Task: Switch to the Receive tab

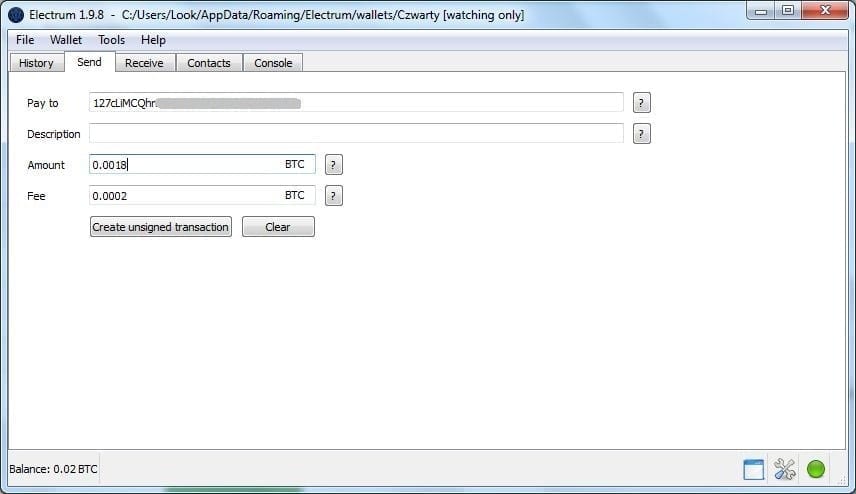Action: (144, 63)
